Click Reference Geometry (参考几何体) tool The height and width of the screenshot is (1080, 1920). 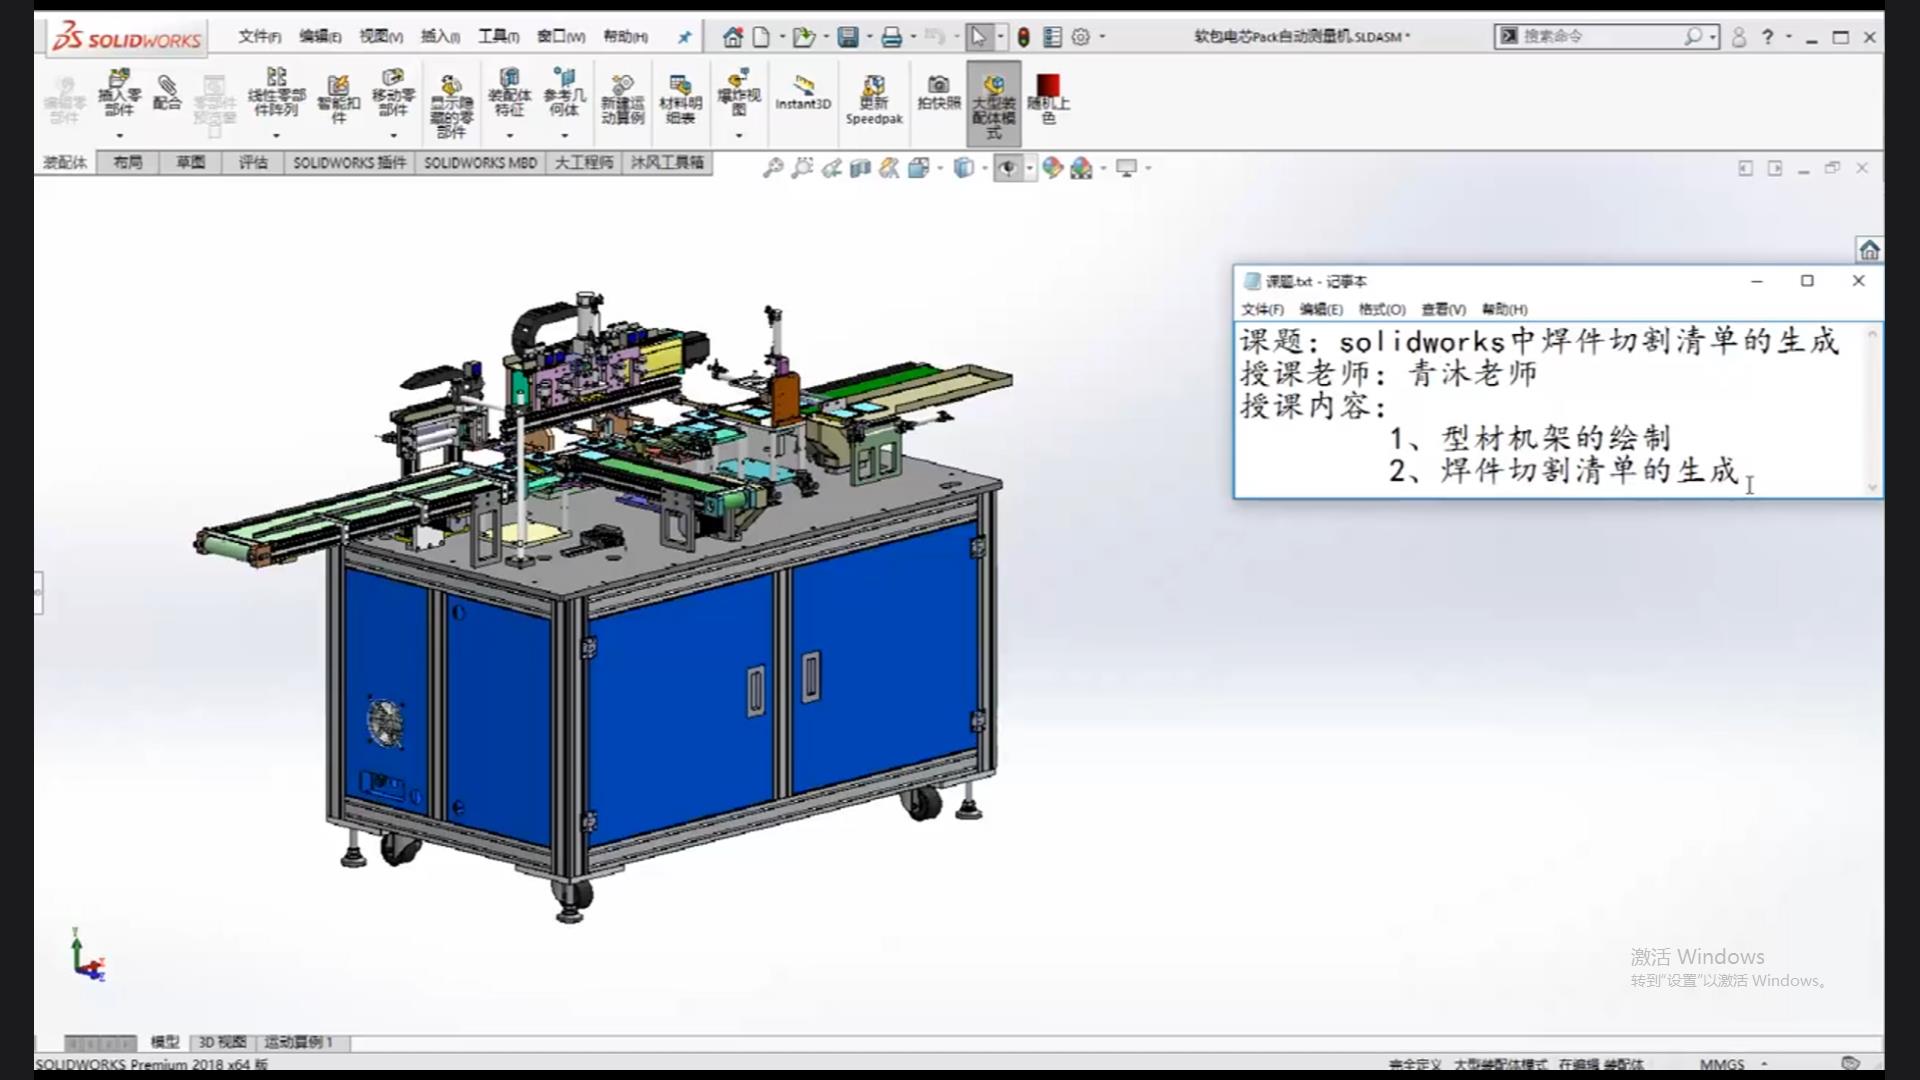pyautogui.click(x=564, y=93)
